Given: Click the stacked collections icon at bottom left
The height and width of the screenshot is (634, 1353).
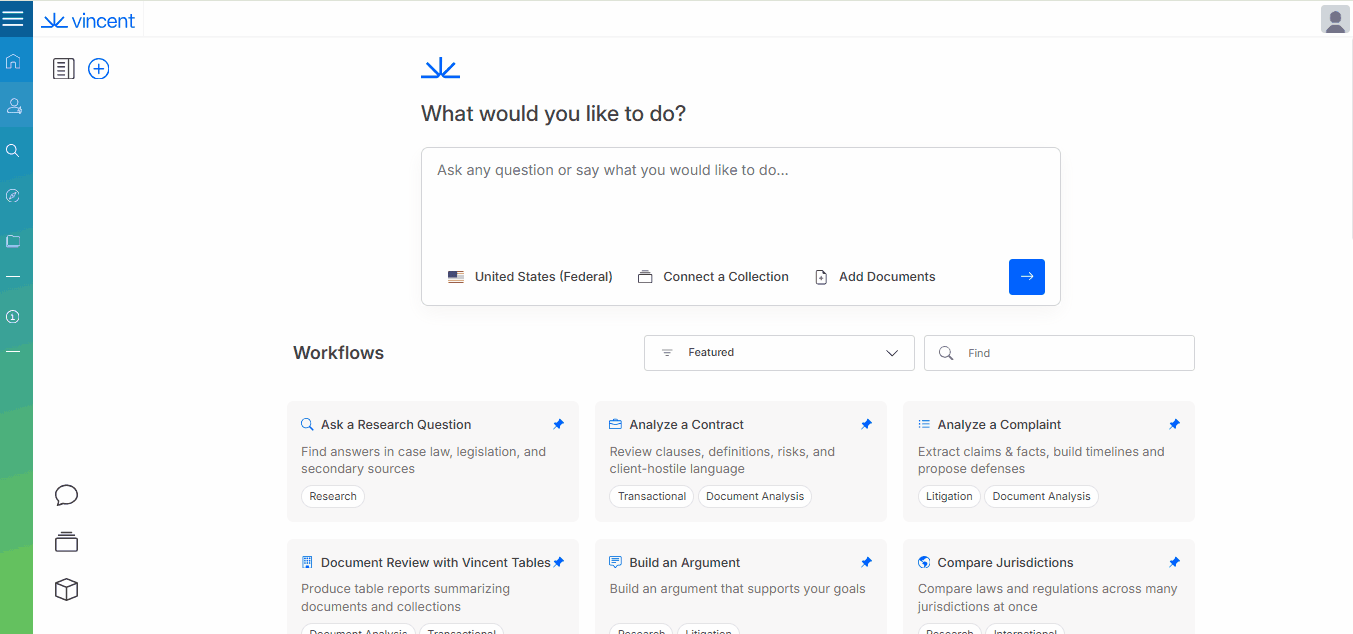Looking at the screenshot, I should (66, 542).
